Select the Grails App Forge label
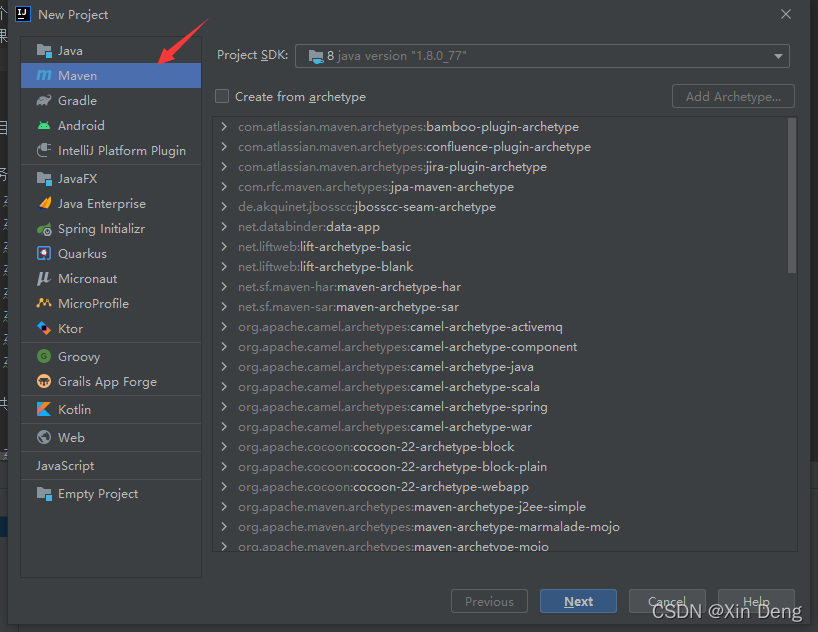Image resolution: width=818 pixels, height=632 pixels. [107, 382]
